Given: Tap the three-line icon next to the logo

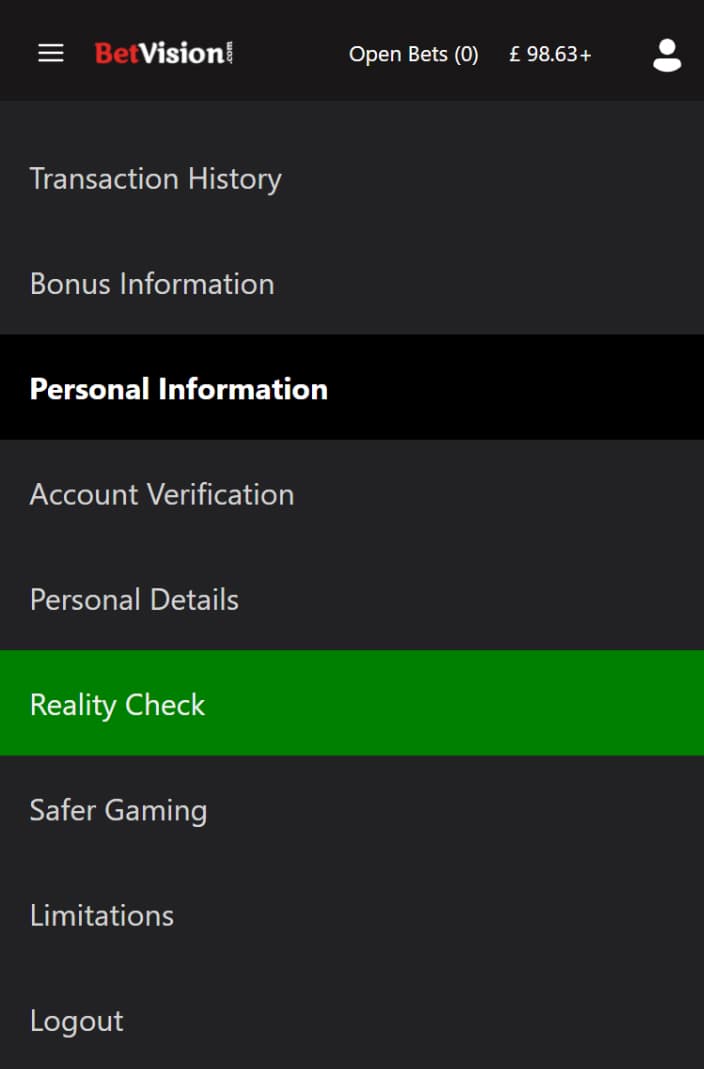Looking at the screenshot, I should 50,53.
